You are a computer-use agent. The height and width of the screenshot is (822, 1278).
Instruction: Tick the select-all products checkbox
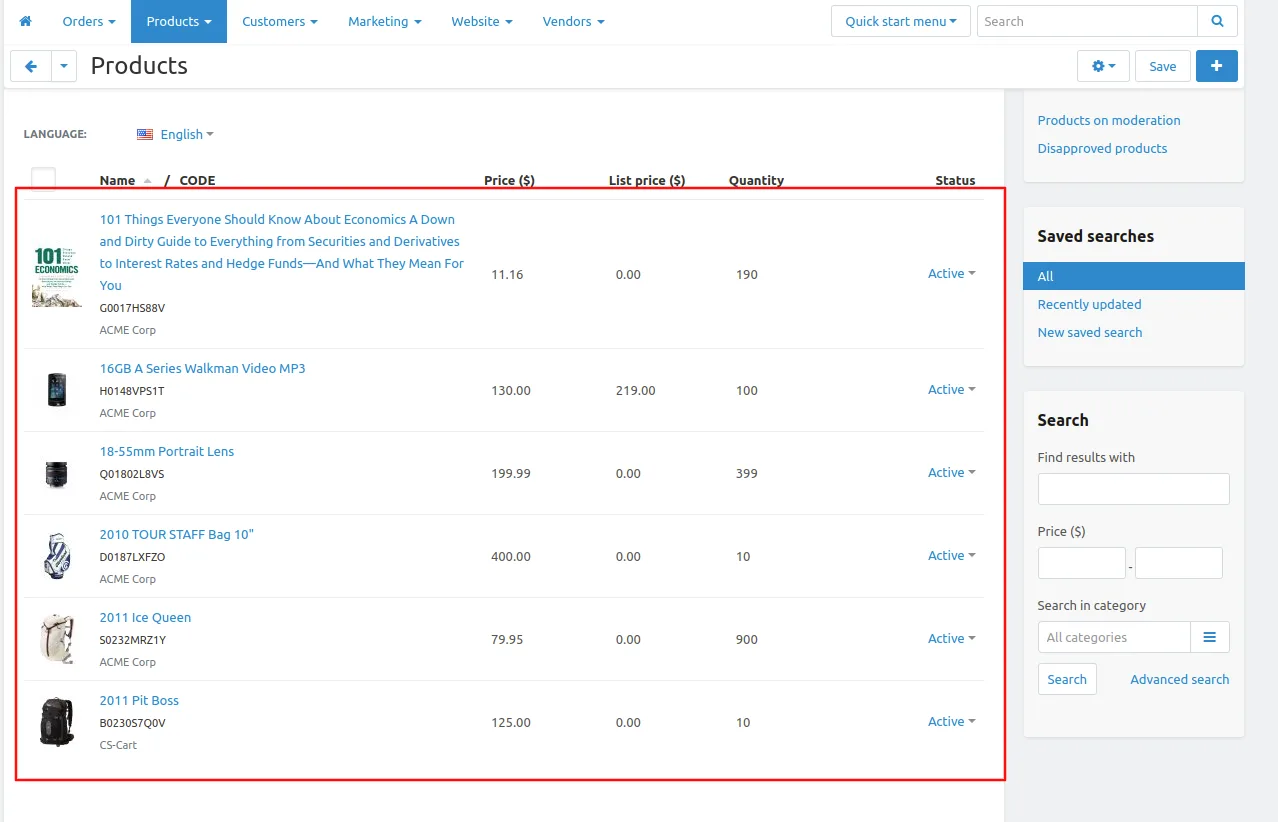click(x=43, y=179)
